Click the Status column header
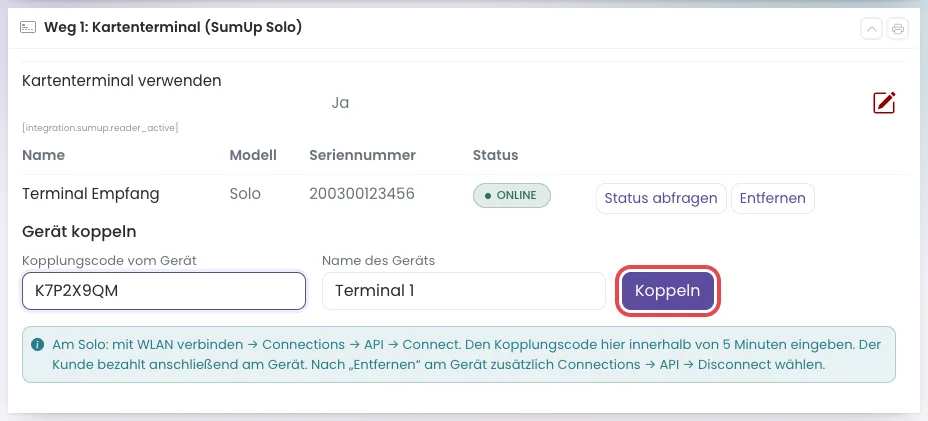The height and width of the screenshot is (421, 928). click(495, 155)
